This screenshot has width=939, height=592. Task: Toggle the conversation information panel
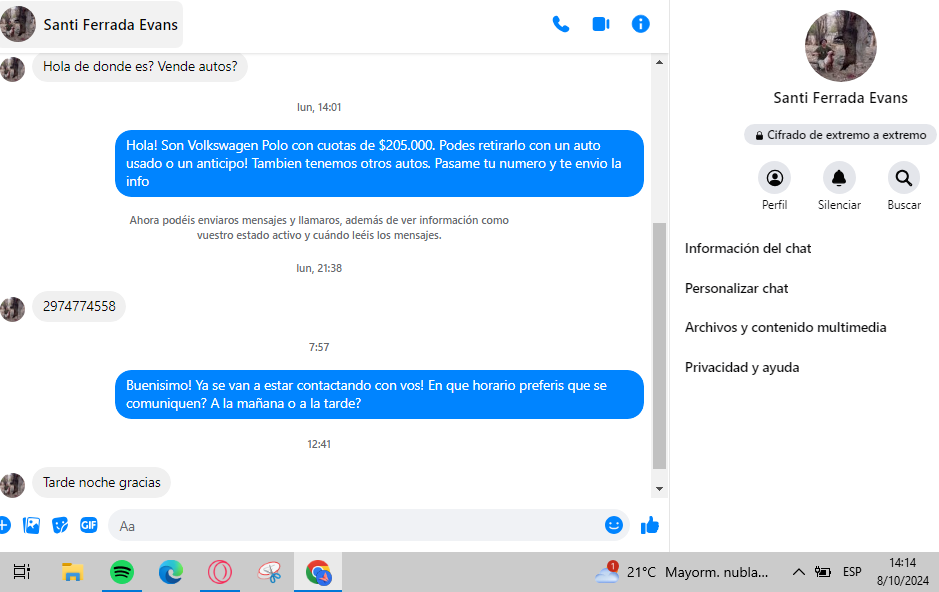pyautogui.click(x=641, y=24)
